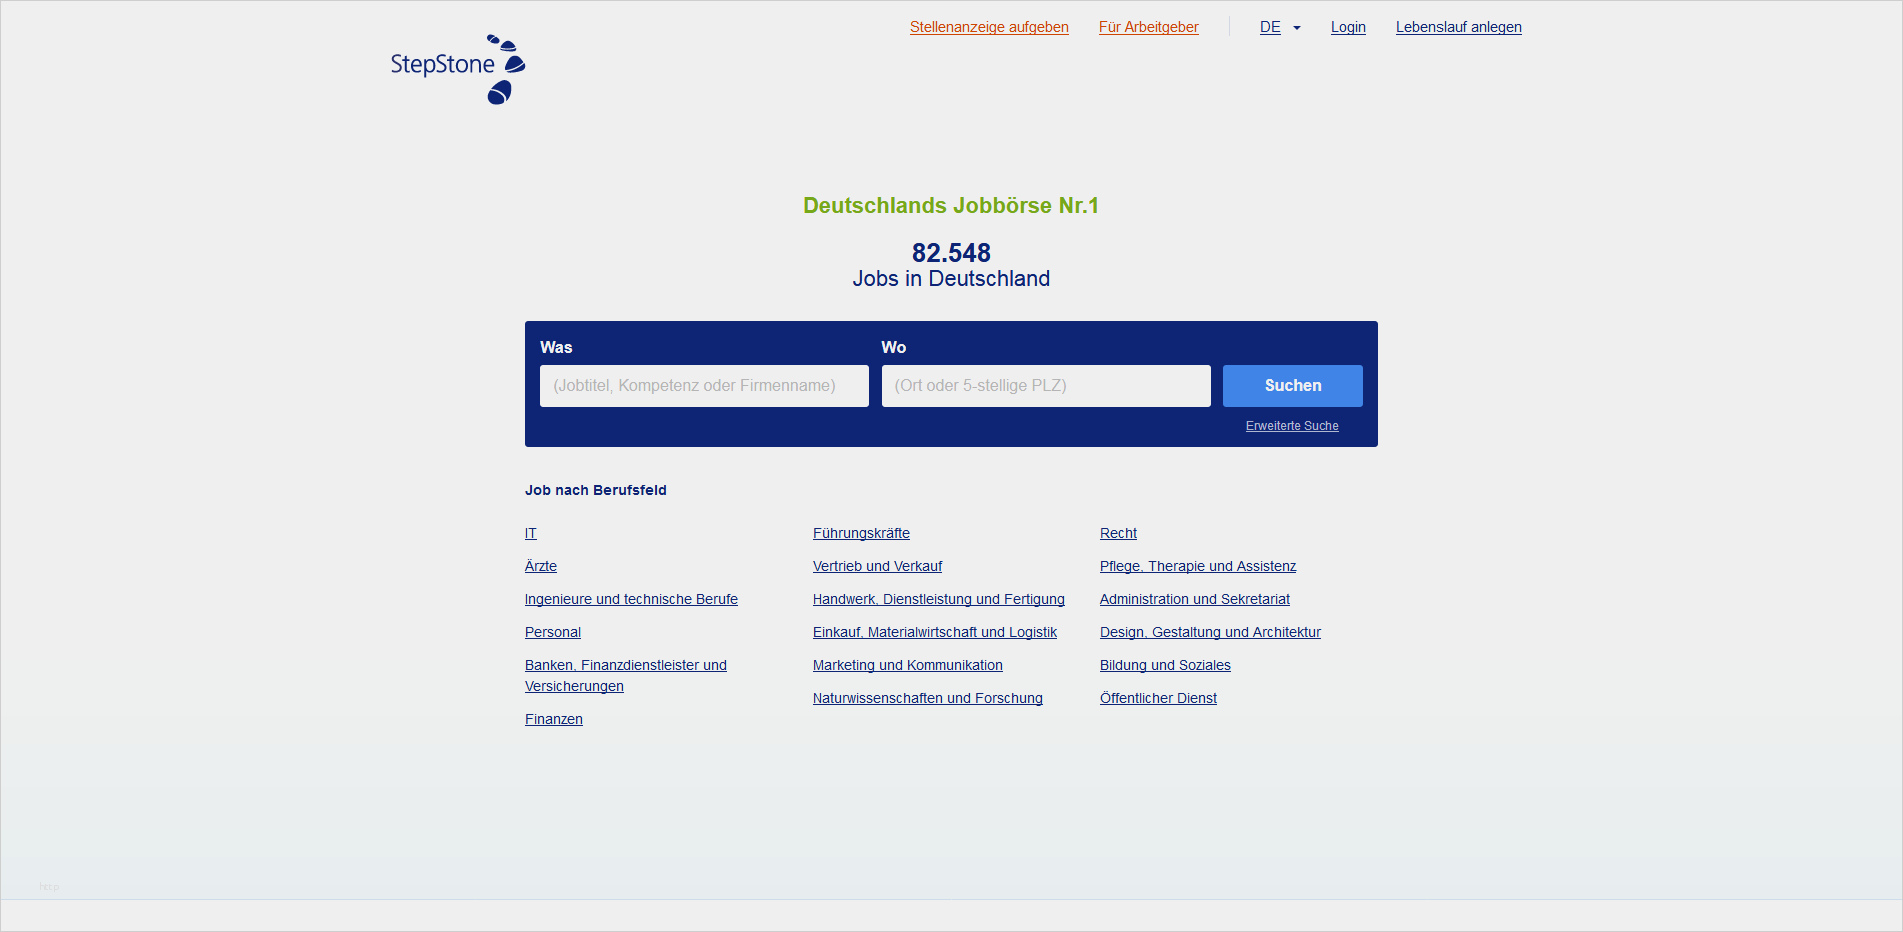The width and height of the screenshot is (1903, 932).
Task: Open Banken, Finanzdienstleister und Versicherungen category
Action: (x=626, y=676)
